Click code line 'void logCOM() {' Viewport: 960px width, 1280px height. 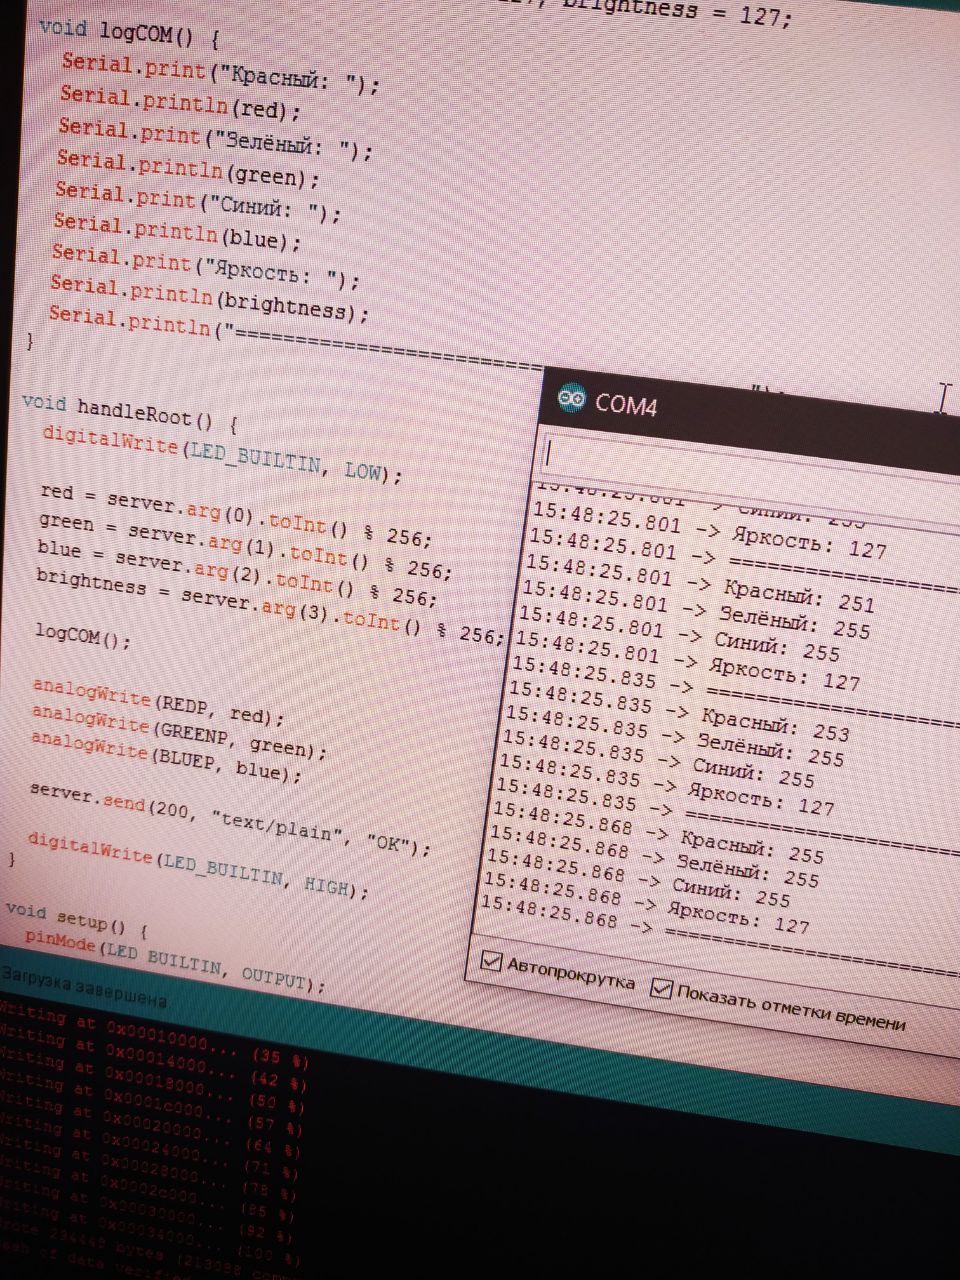click(128, 33)
